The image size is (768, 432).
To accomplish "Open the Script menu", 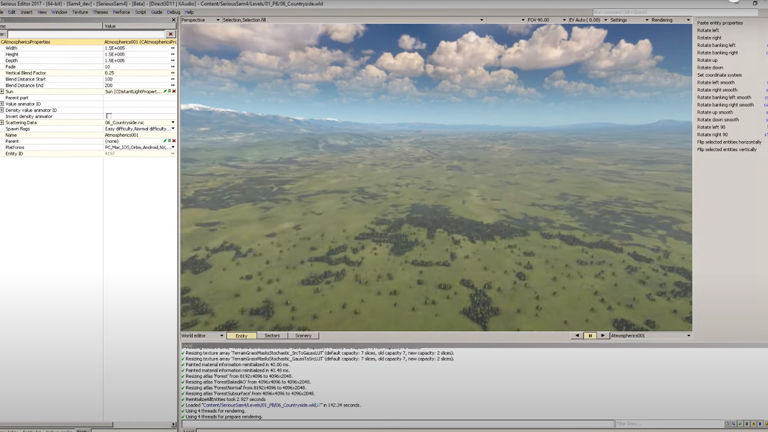I will tap(141, 12).
